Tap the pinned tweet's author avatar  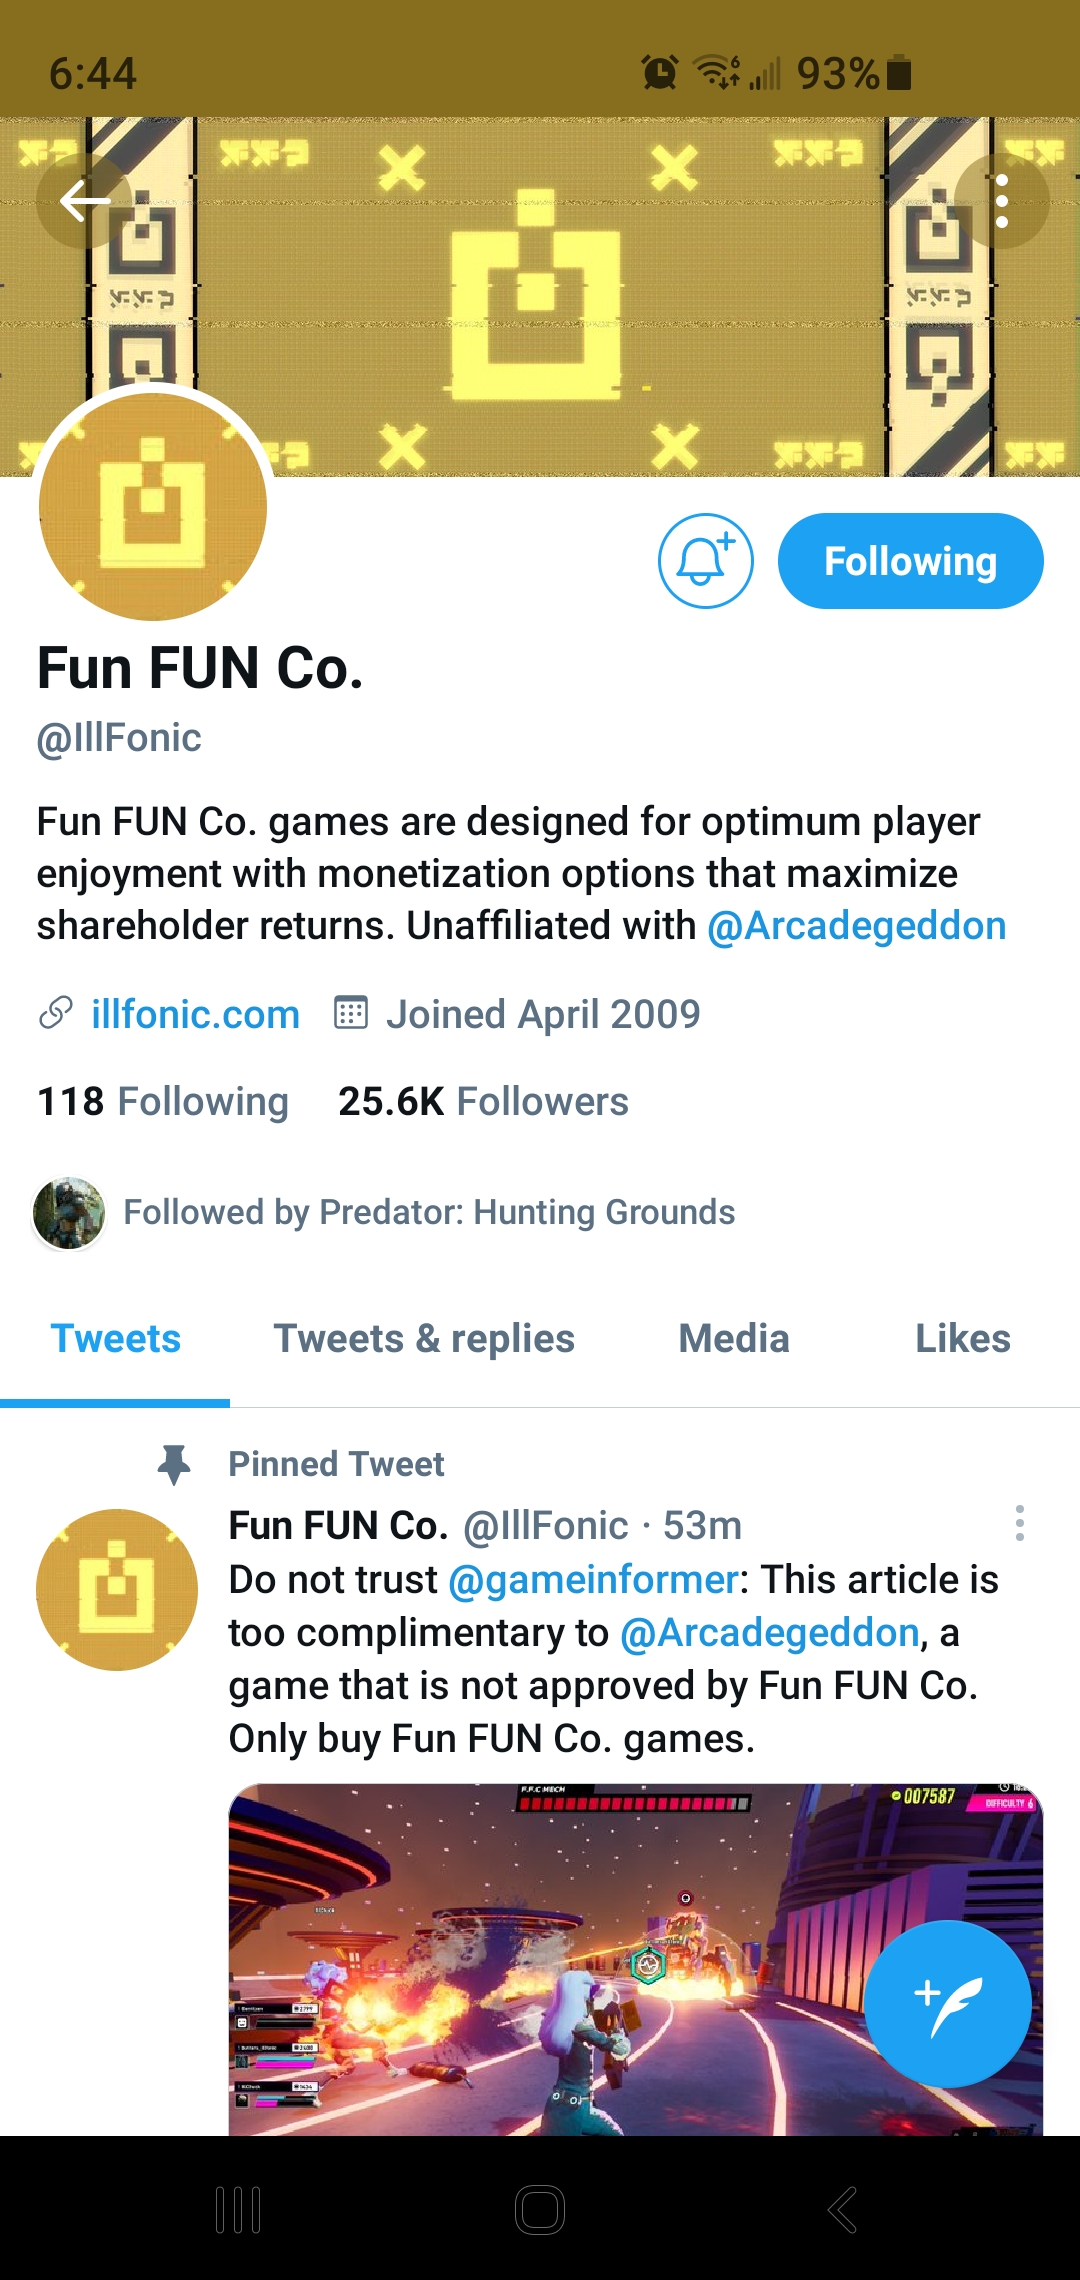(117, 1589)
